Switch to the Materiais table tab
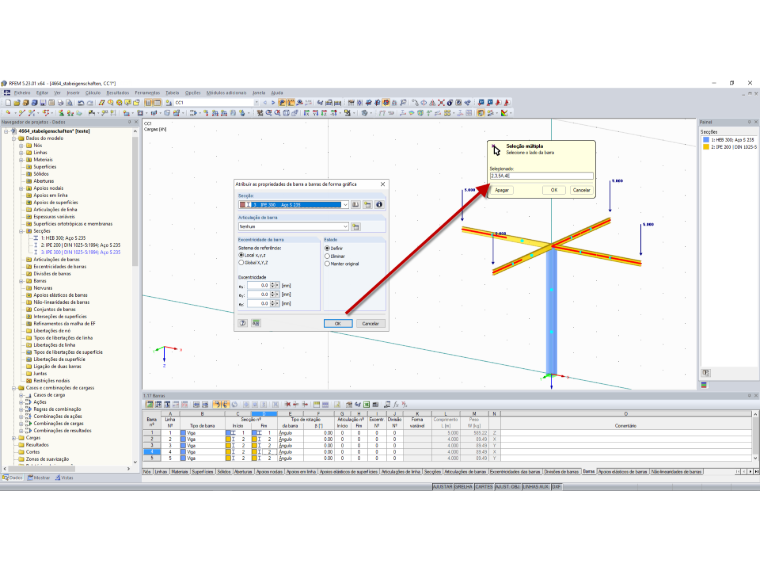The width and height of the screenshot is (760, 570). [179, 471]
